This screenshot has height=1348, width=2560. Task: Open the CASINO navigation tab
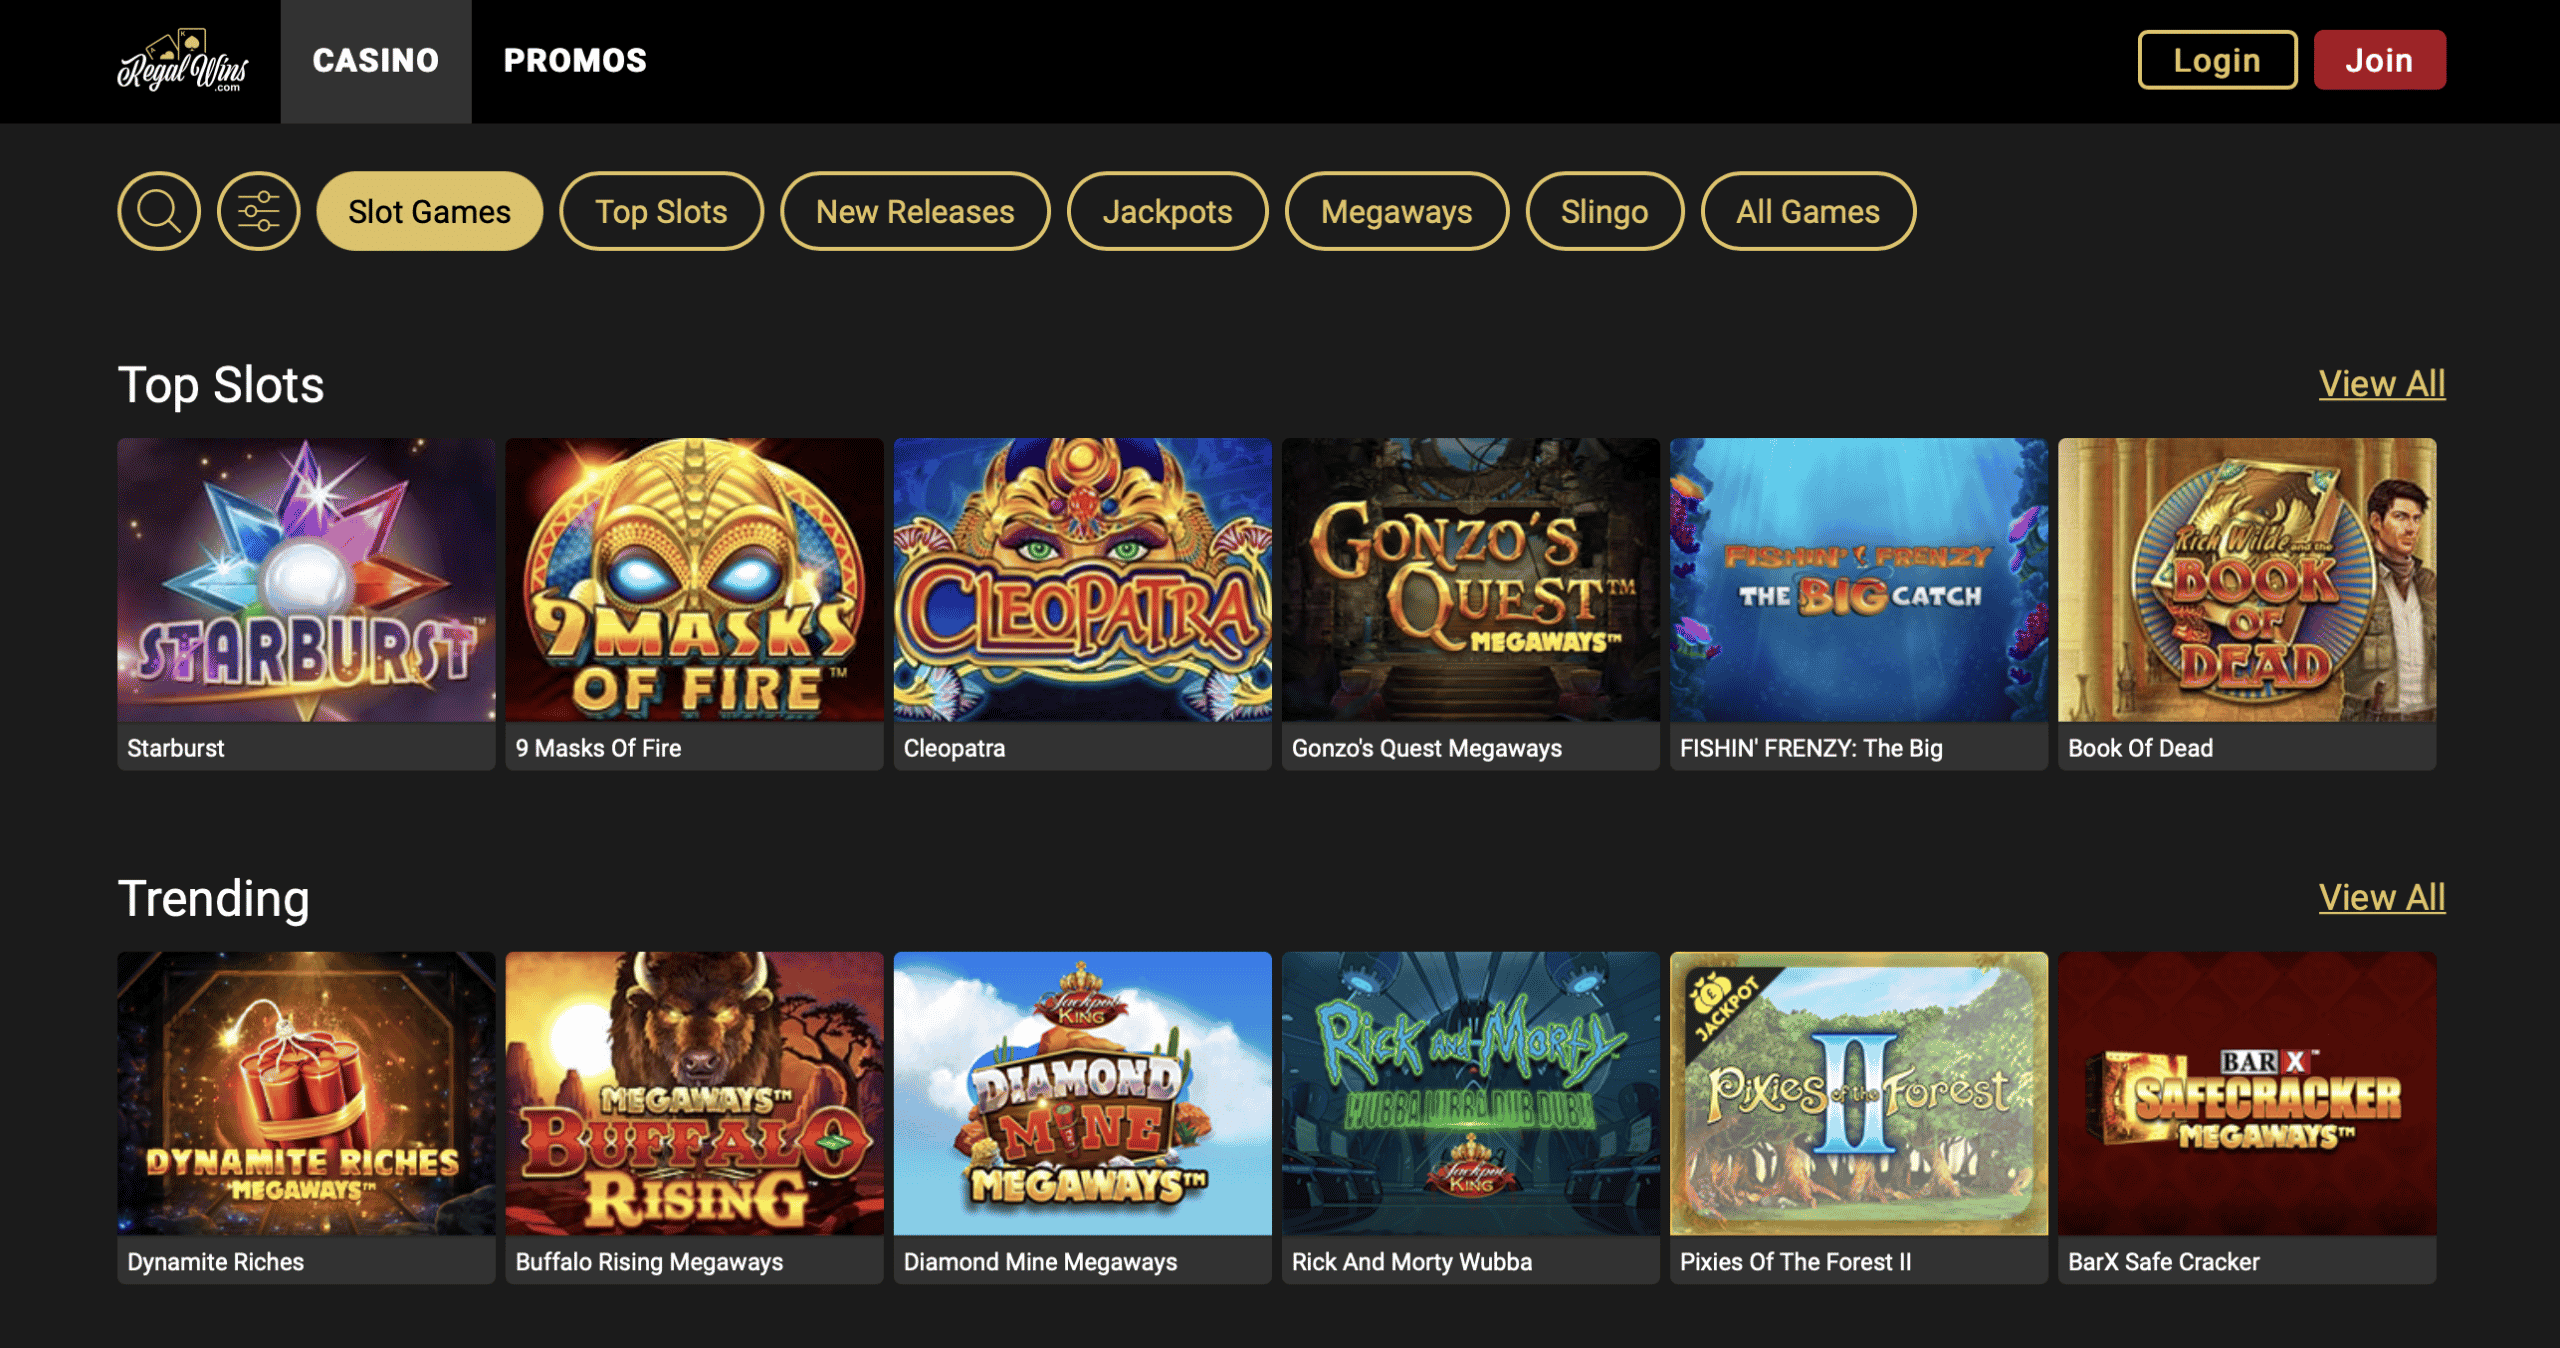tap(376, 61)
